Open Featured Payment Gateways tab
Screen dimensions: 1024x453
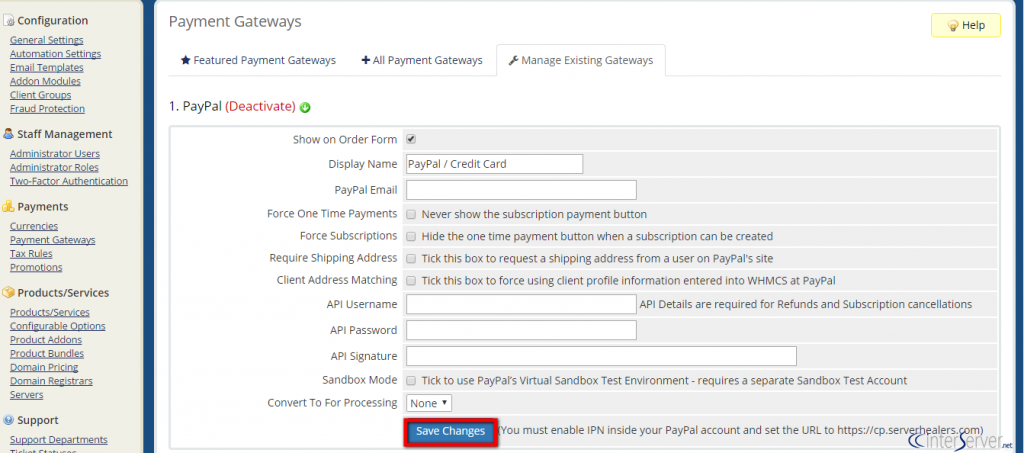click(258, 60)
